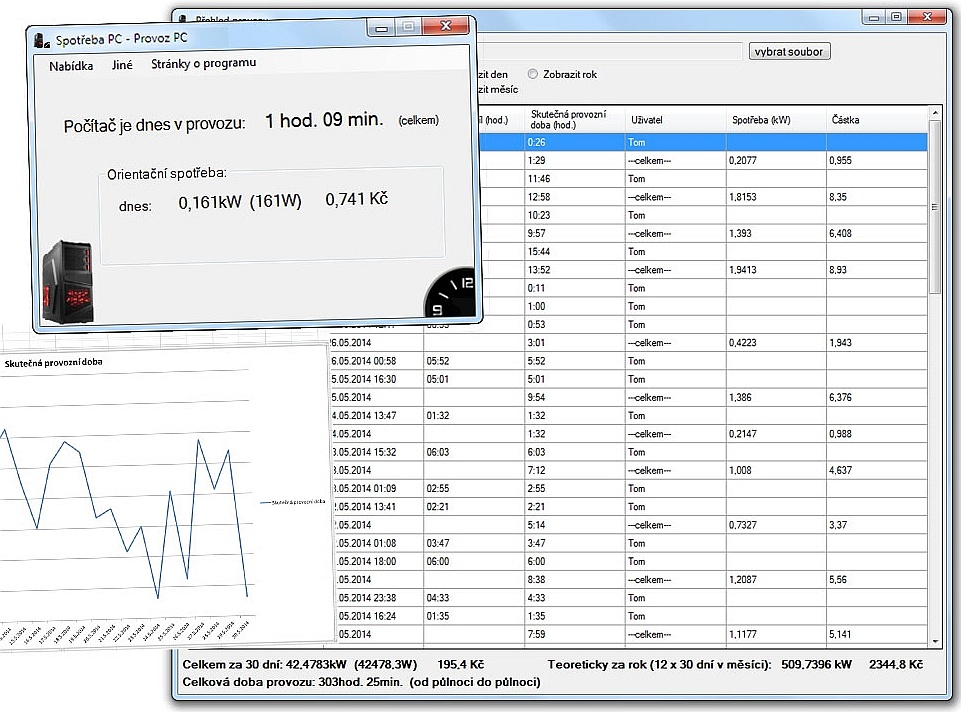Viewport: 961px width, 712px height.
Task: Click the 0,741 Kč value
Action: [357, 199]
